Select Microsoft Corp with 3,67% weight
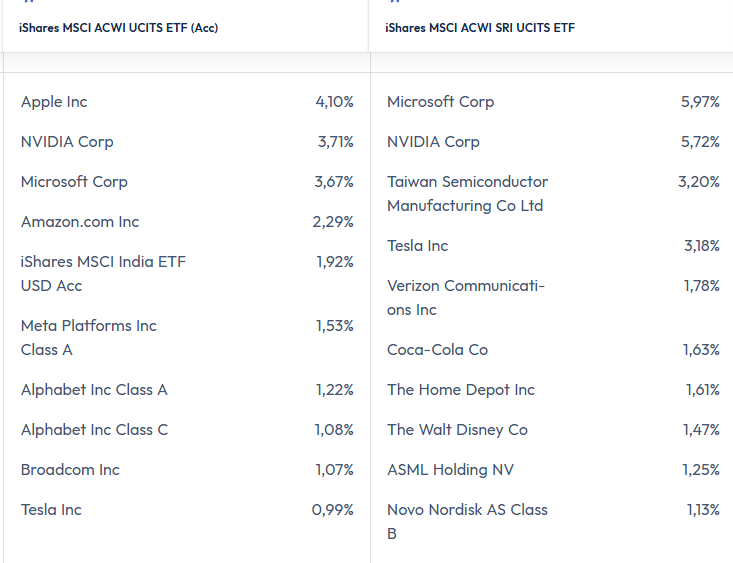Viewport: 733px width, 563px height. pos(74,182)
